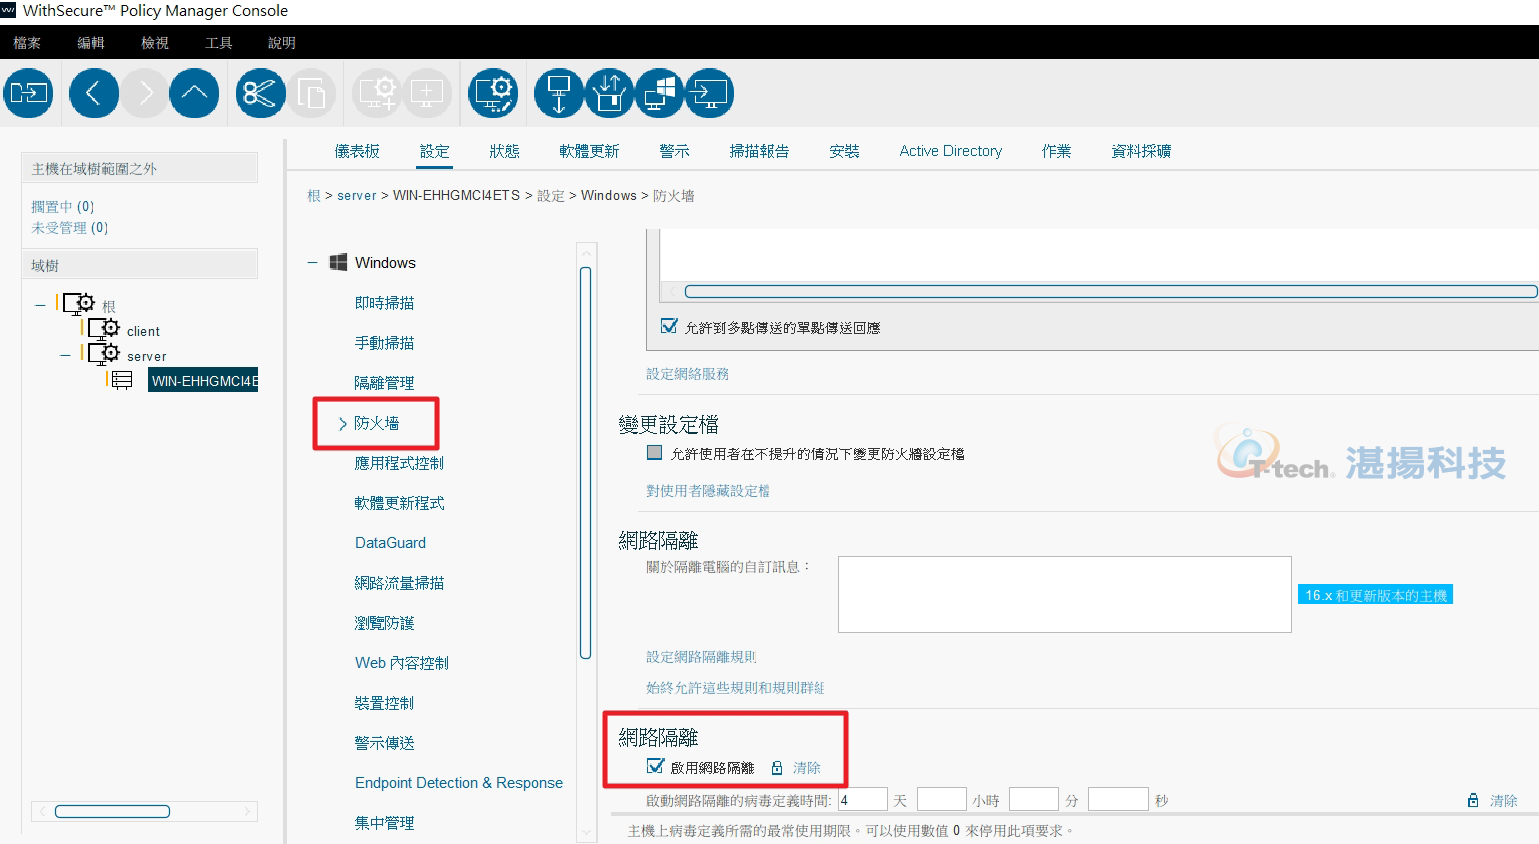This screenshot has height=844, width=1539.
Task: Go forward with the right arrow toolbar button
Action: pos(145,93)
